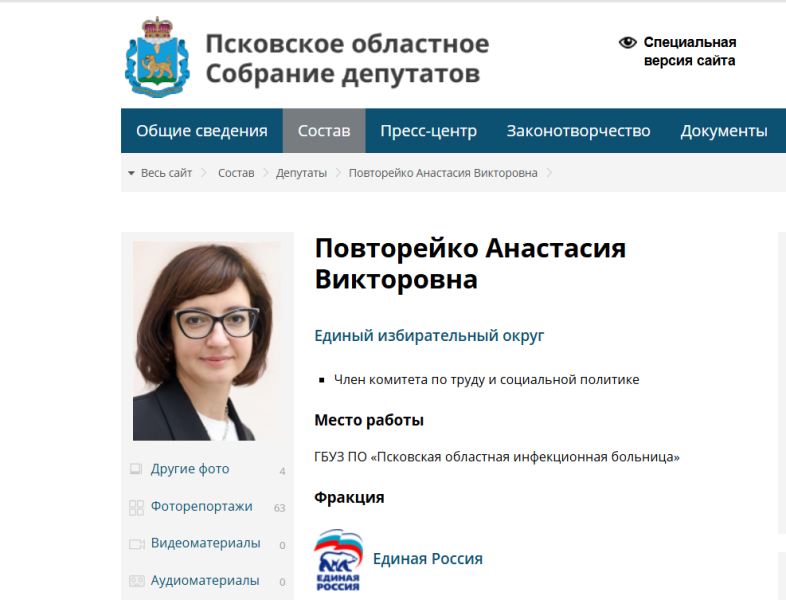
Task: Select the 'Состав' menu tab
Action: pyautogui.click(x=324, y=130)
